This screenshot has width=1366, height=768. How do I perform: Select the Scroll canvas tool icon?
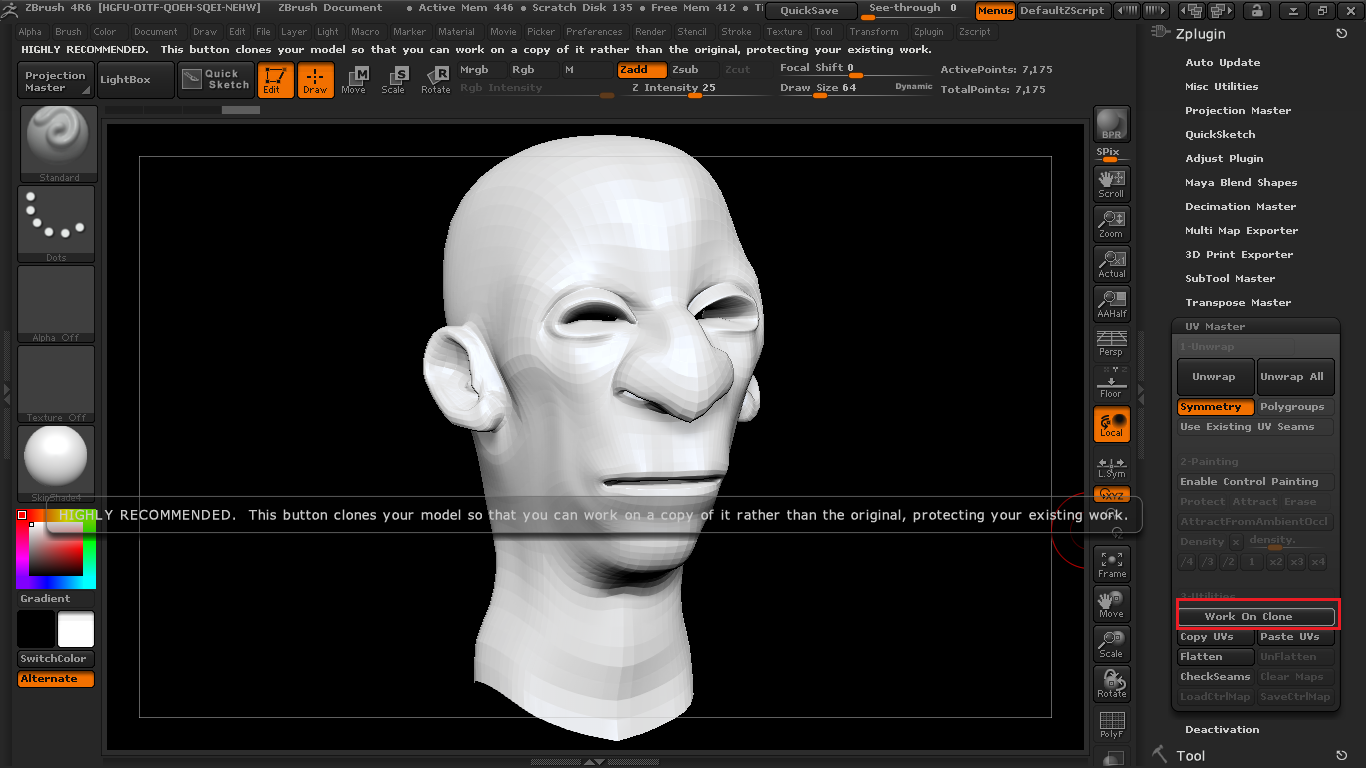pos(1111,184)
